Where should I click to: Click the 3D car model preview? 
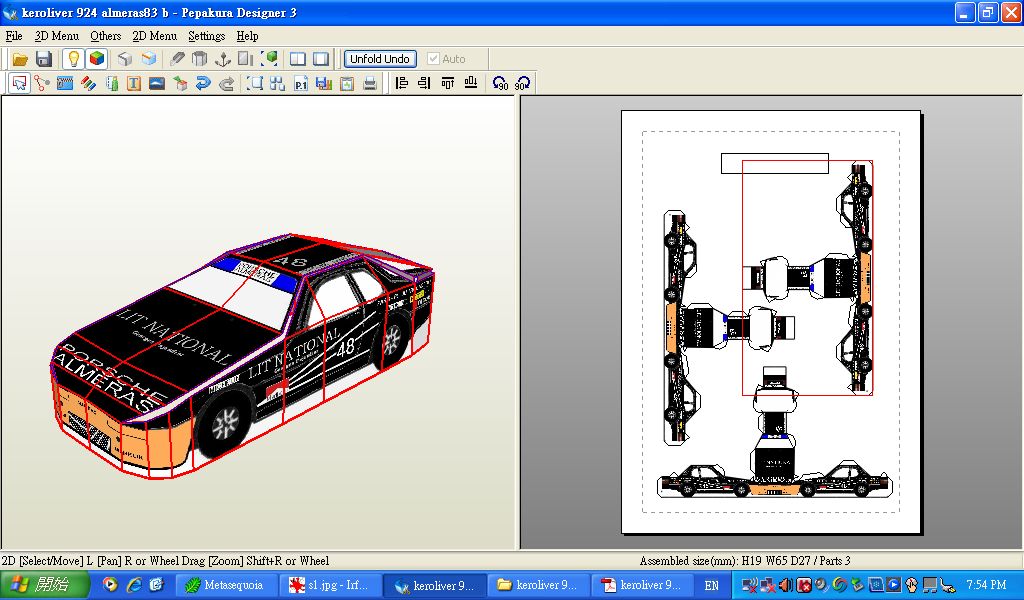click(243, 356)
